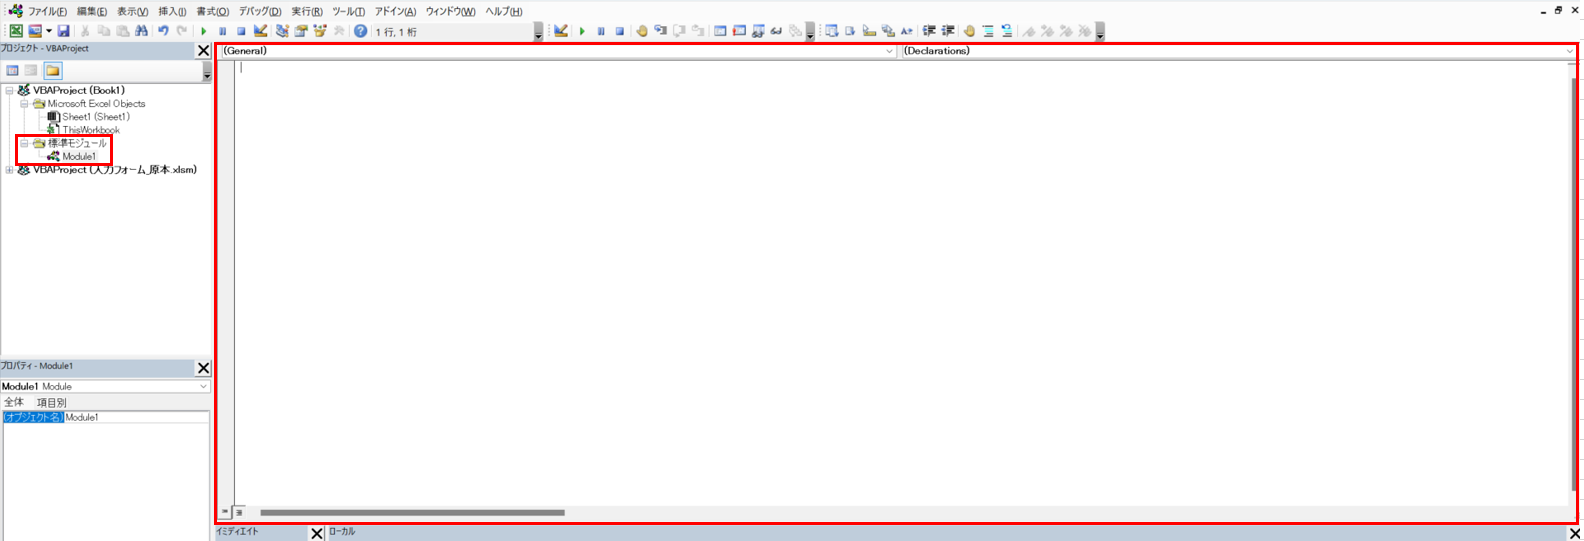
Task: Open the (General) object dropdown
Action: click(x=557, y=51)
